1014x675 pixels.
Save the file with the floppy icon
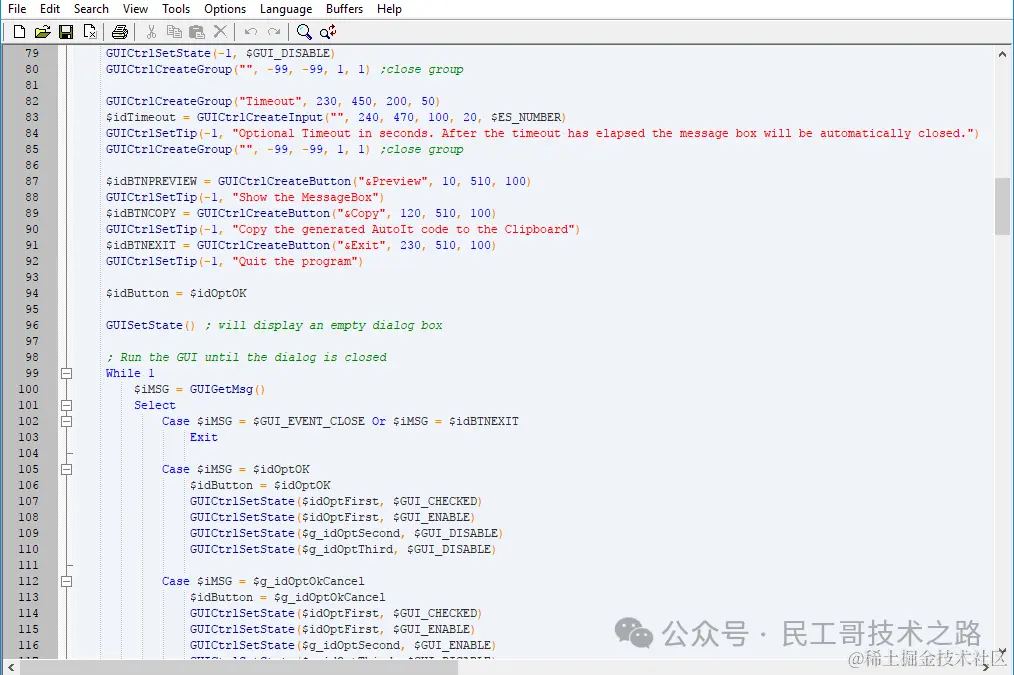pyautogui.click(x=66, y=31)
